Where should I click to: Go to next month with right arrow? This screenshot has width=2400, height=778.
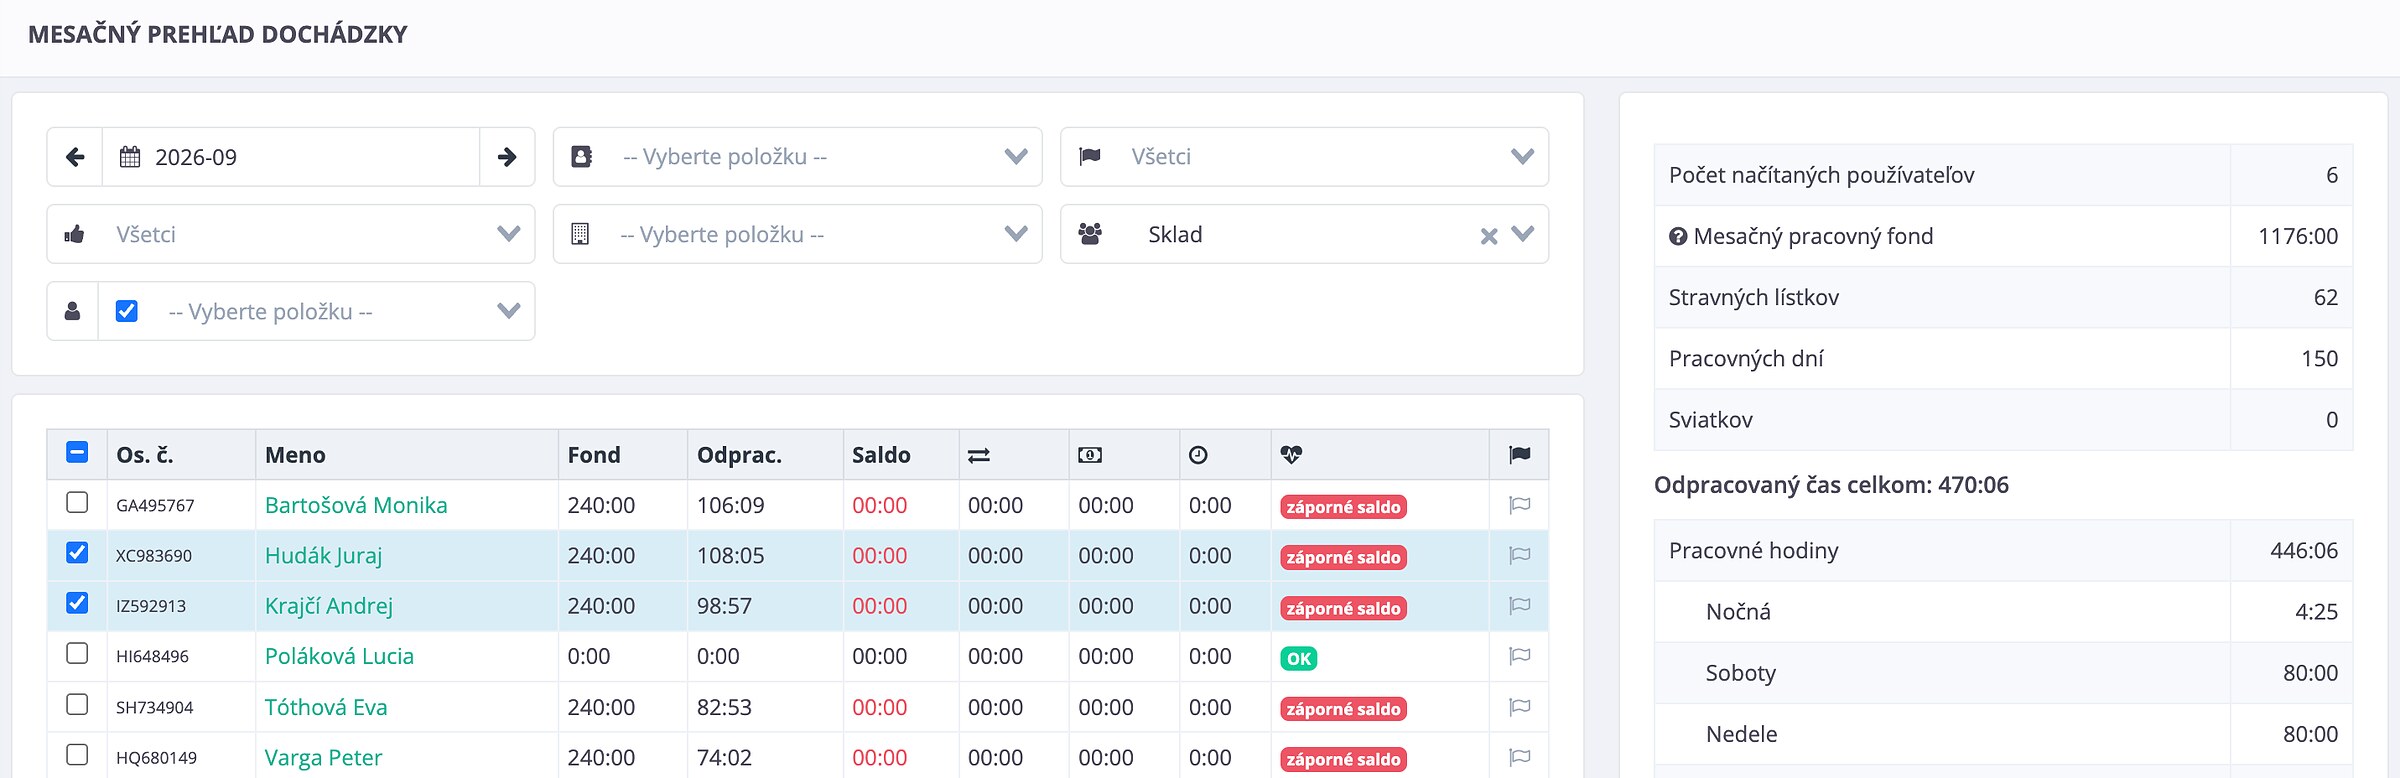click(x=507, y=157)
